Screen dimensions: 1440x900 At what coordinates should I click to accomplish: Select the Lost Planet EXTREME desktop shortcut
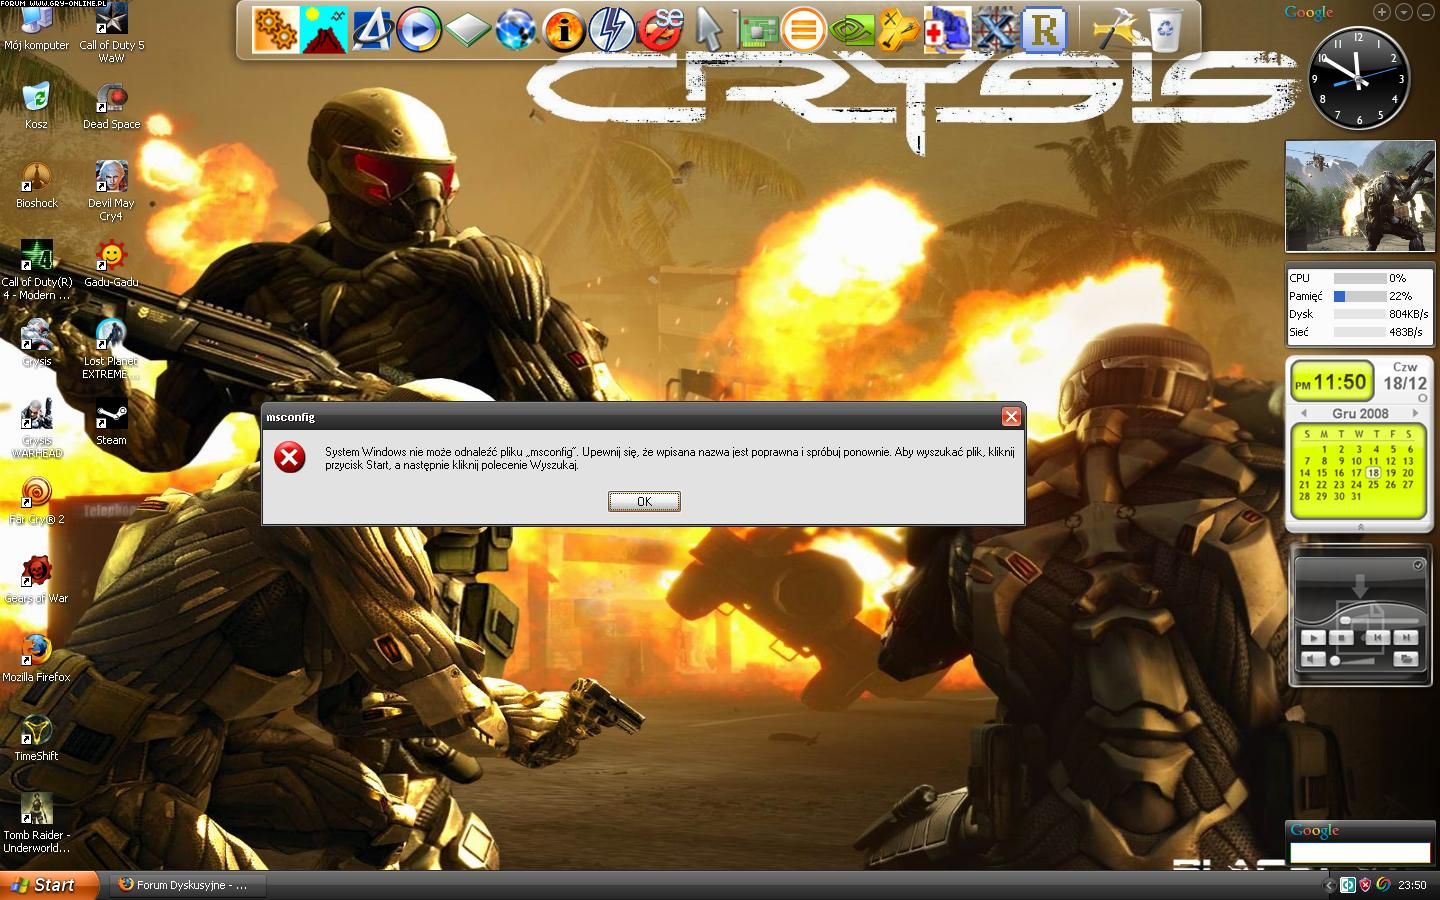(x=111, y=350)
